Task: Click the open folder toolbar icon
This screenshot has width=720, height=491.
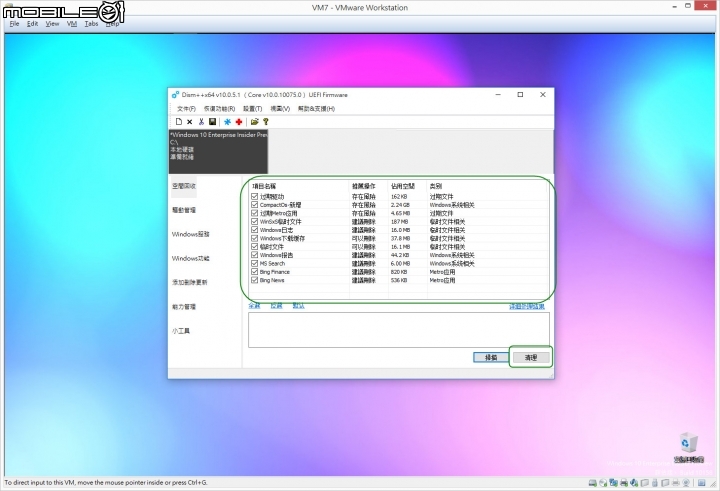Action: coord(254,122)
